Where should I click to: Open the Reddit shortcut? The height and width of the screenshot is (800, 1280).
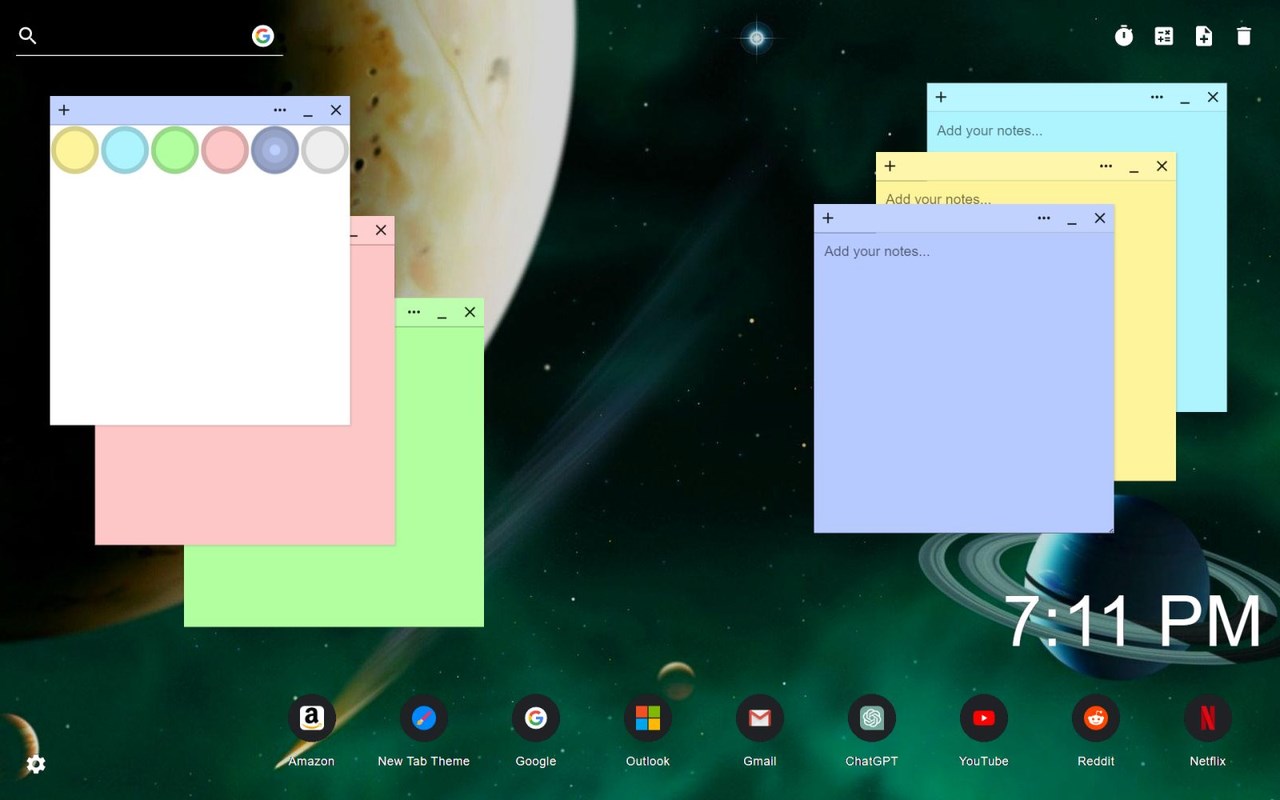click(x=1096, y=718)
